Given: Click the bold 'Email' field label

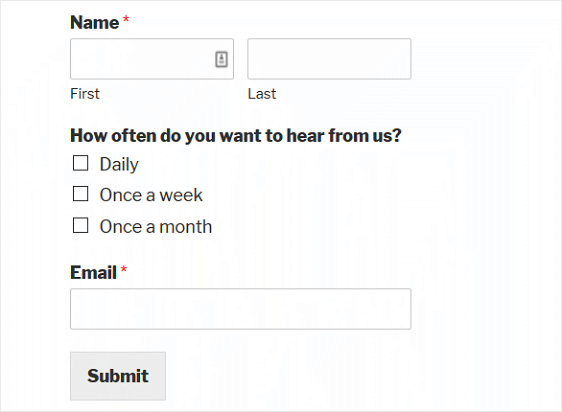Looking at the screenshot, I should pyautogui.click(x=94, y=273).
